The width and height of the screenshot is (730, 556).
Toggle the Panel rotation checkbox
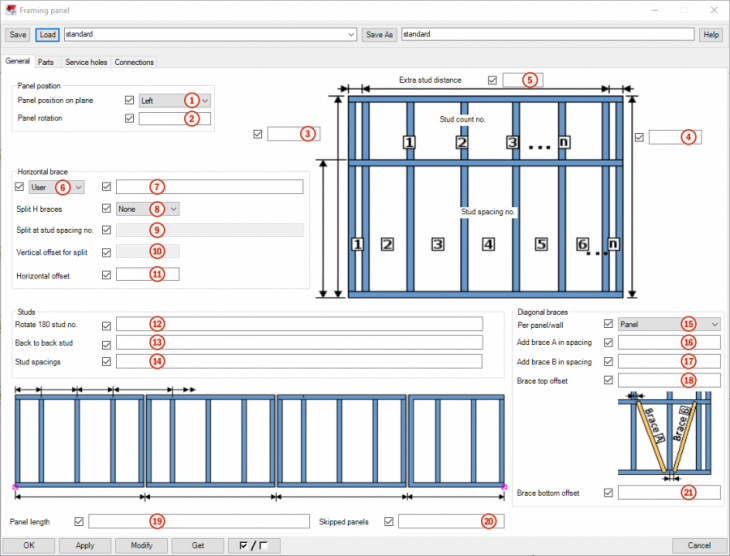(129, 118)
